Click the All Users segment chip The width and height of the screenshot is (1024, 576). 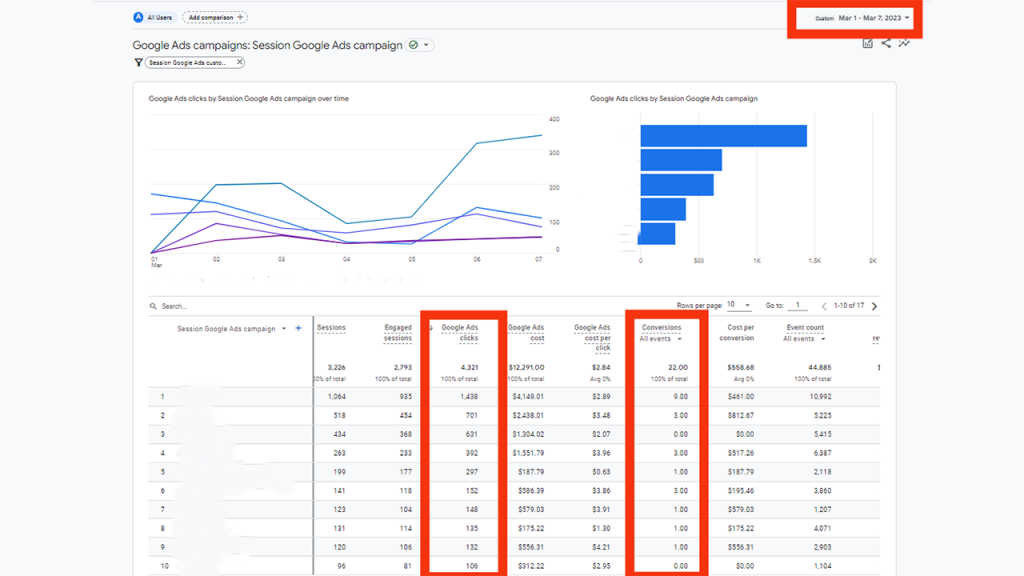point(153,18)
